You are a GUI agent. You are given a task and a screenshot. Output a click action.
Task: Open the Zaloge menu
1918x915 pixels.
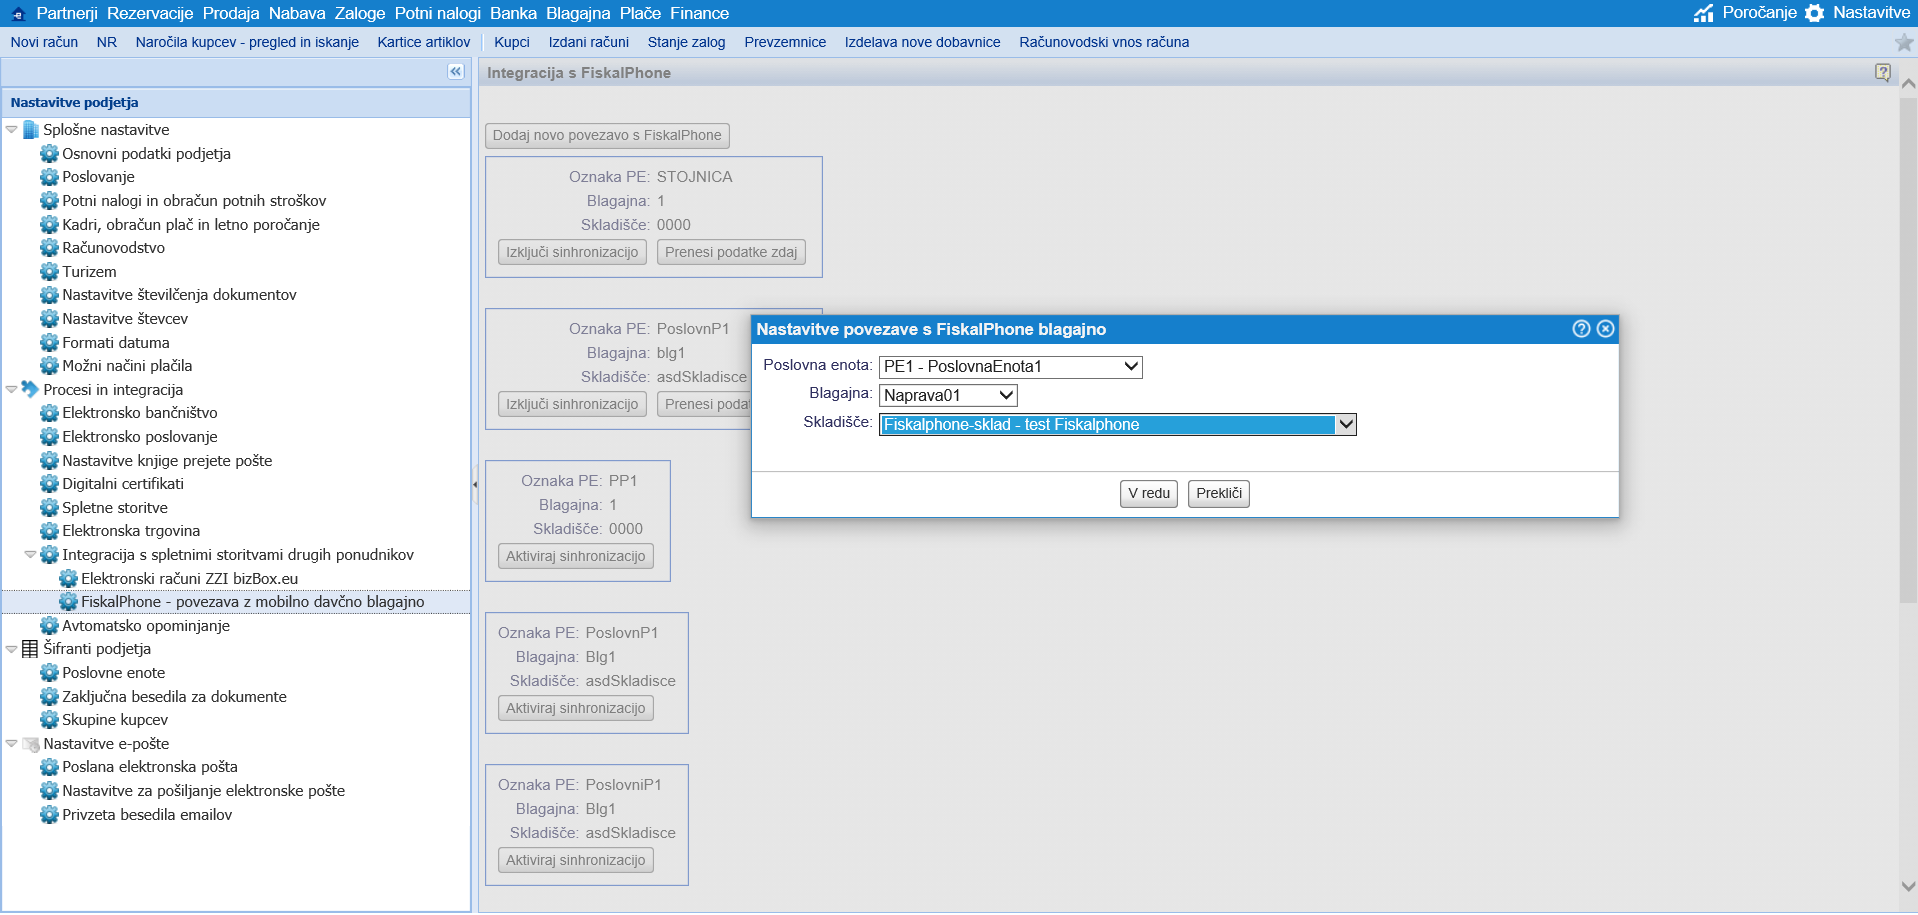(360, 13)
